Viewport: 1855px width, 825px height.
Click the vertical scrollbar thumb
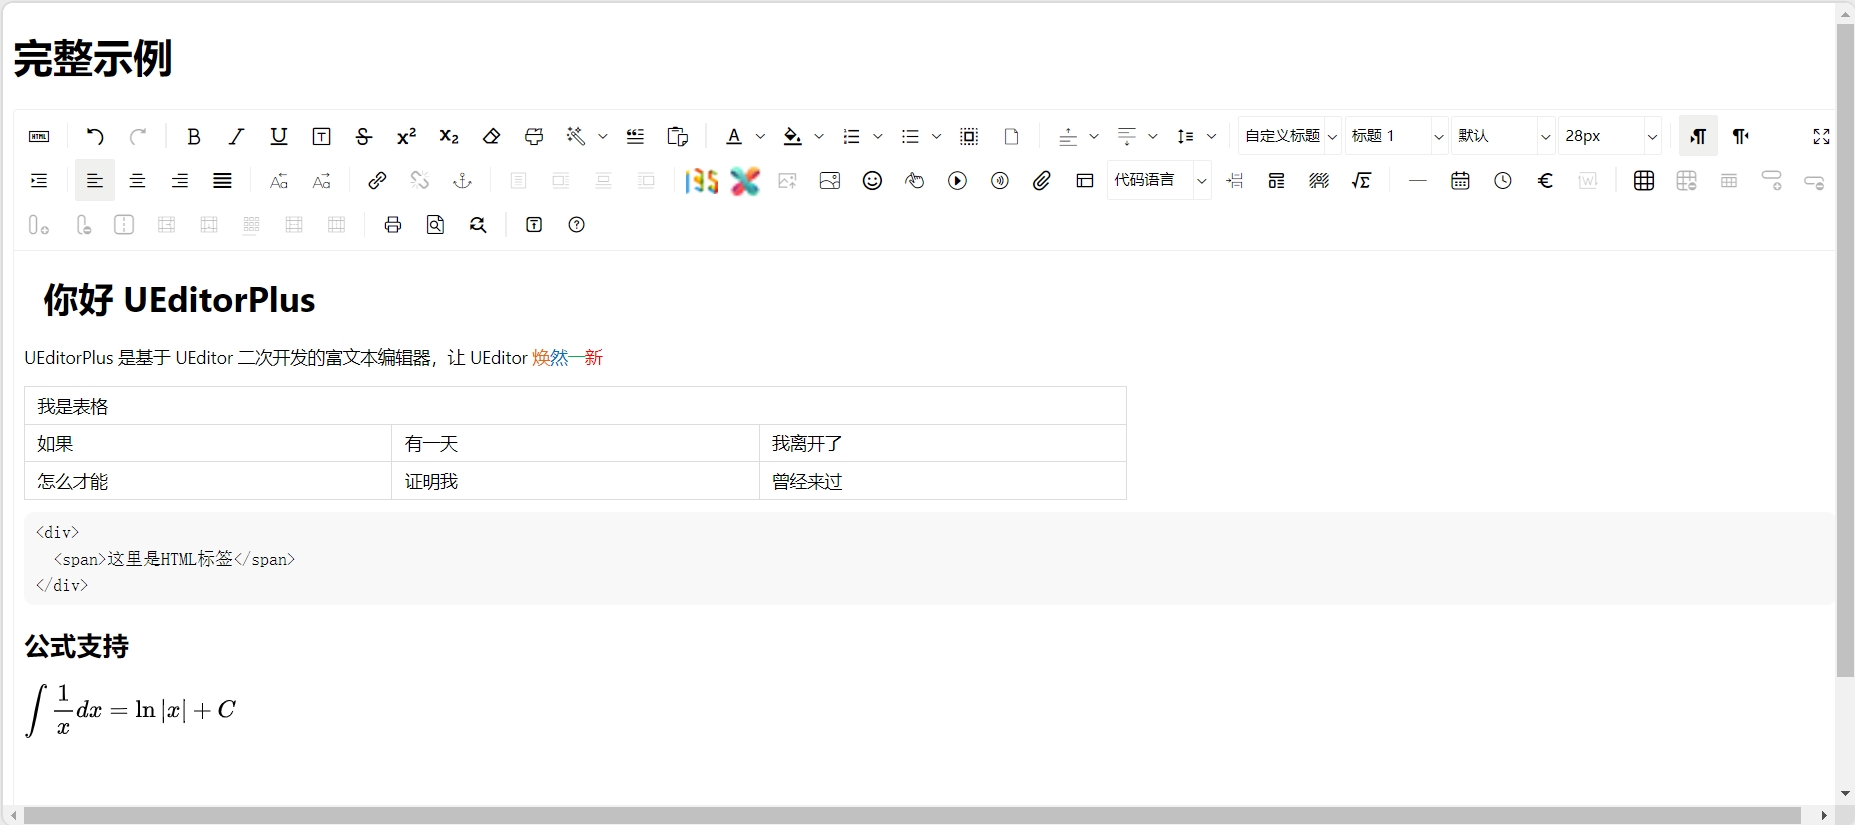(1845, 350)
